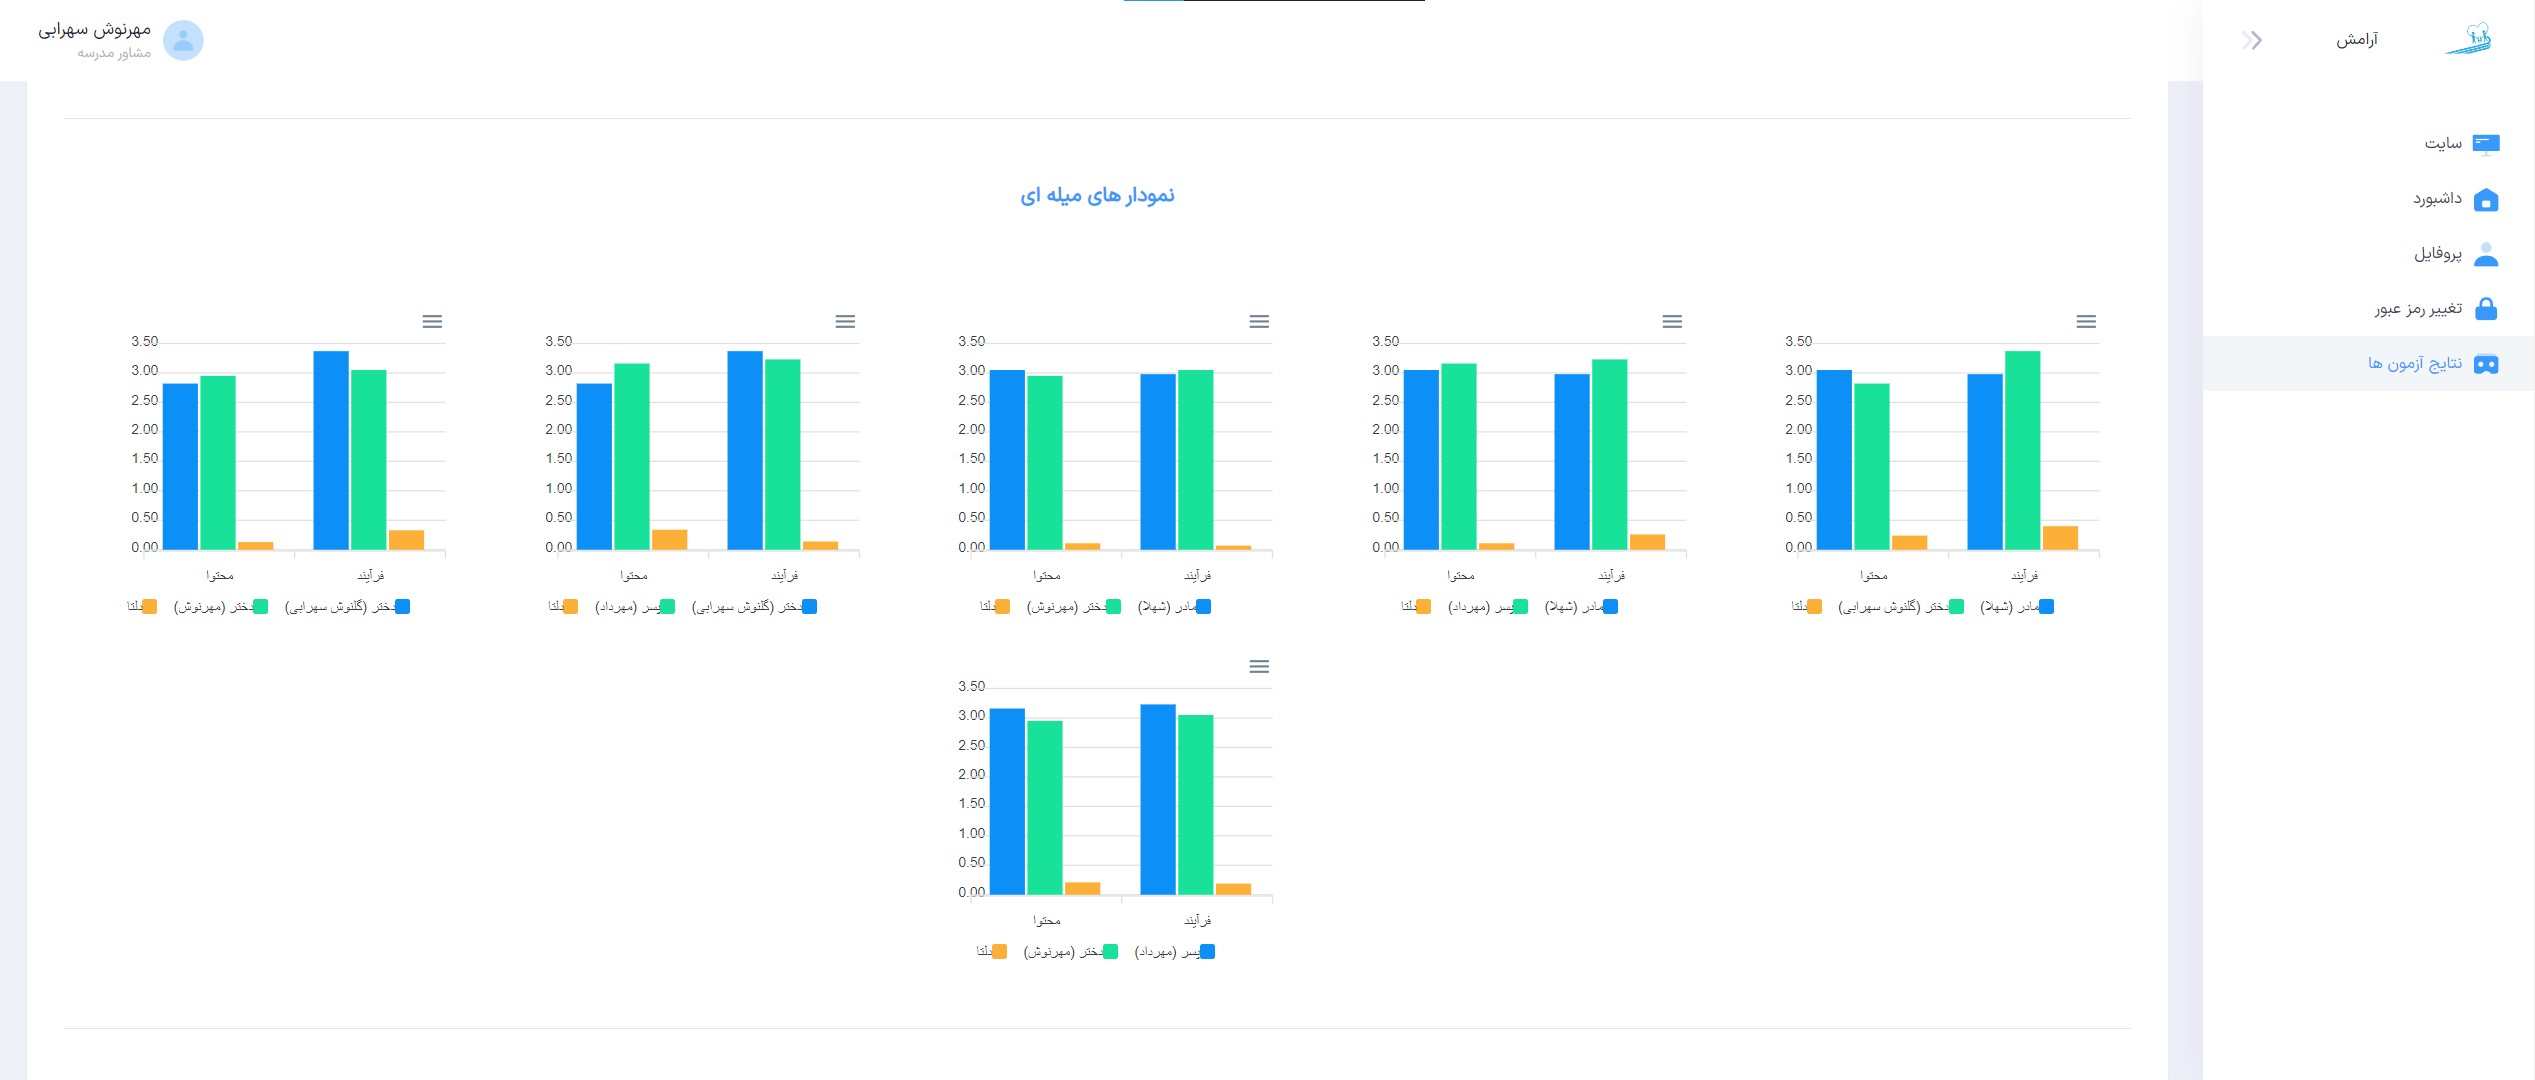This screenshot has width=2535, height=1080.
Task: Open hamburger menu of the bottom chart
Action: pos(1259,666)
